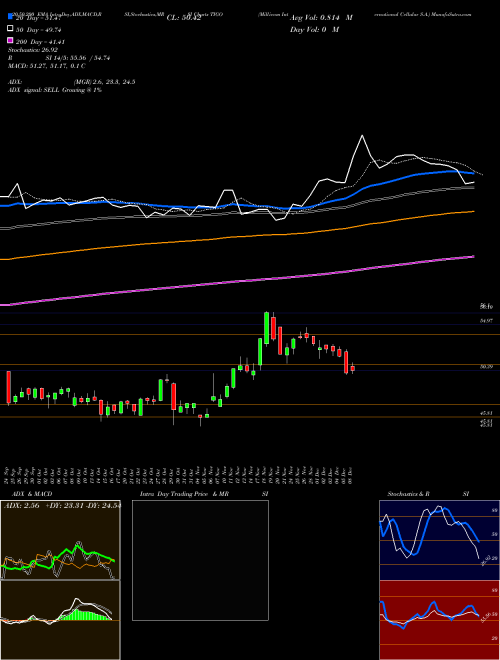This screenshot has width=500, height=660.
Task: Click the last red candlestick on the right
Action: pyautogui.click(x=353, y=369)
